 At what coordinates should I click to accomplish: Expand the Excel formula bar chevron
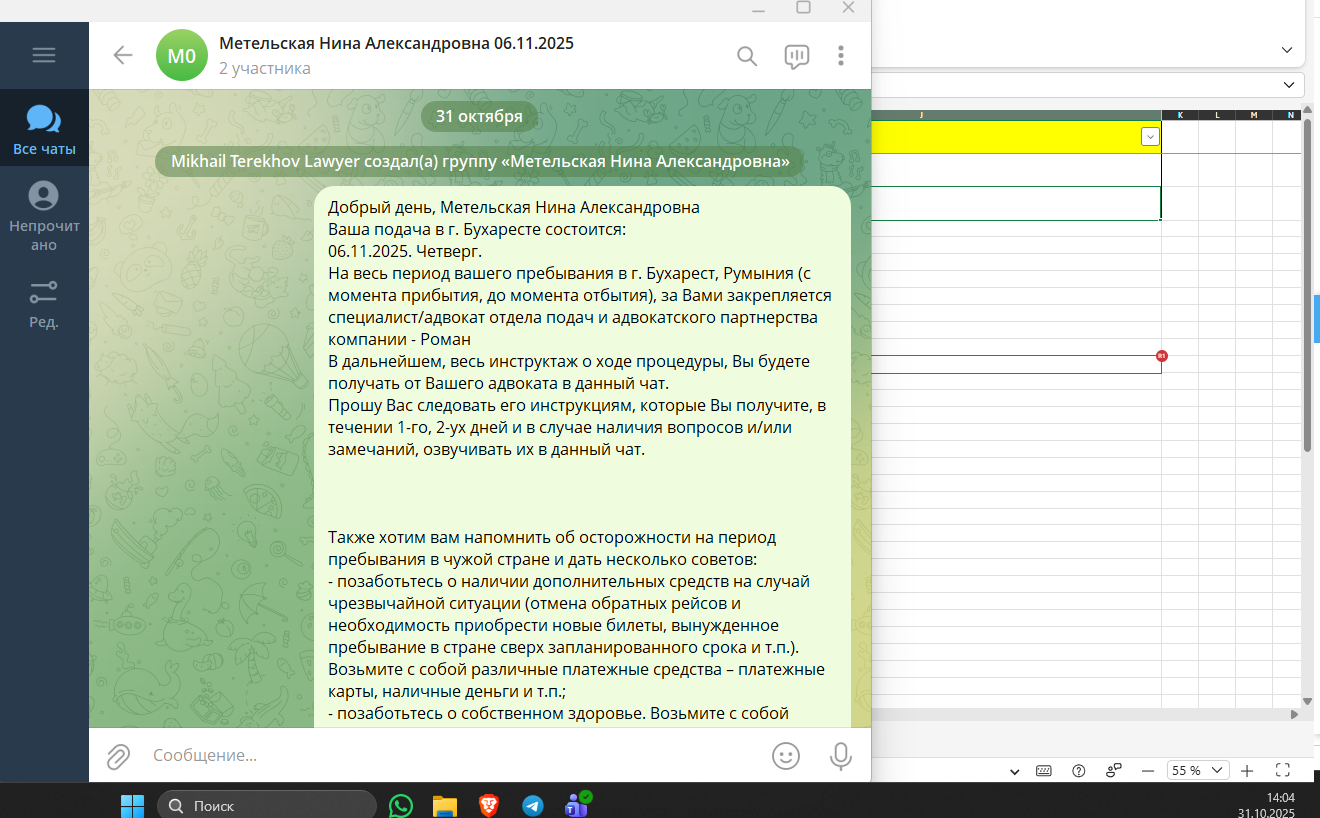click(1288, 84)
